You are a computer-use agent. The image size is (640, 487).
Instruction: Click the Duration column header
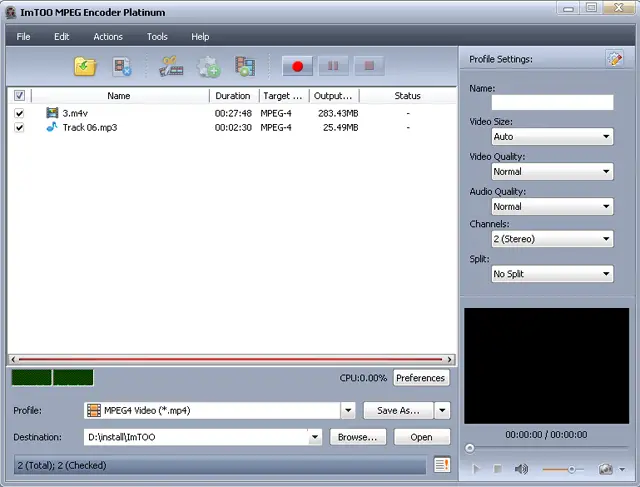(234, 96)
